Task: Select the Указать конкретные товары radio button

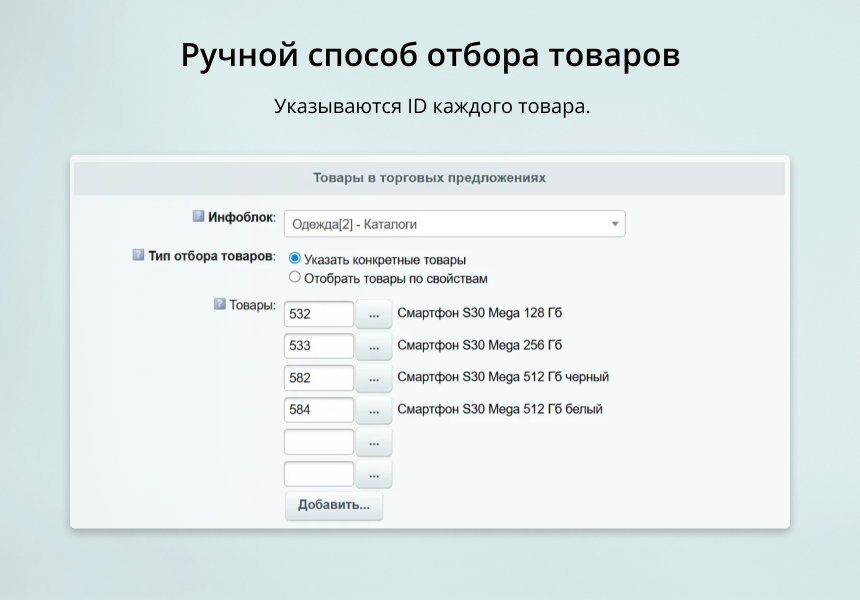Action: tap(294, 259)
